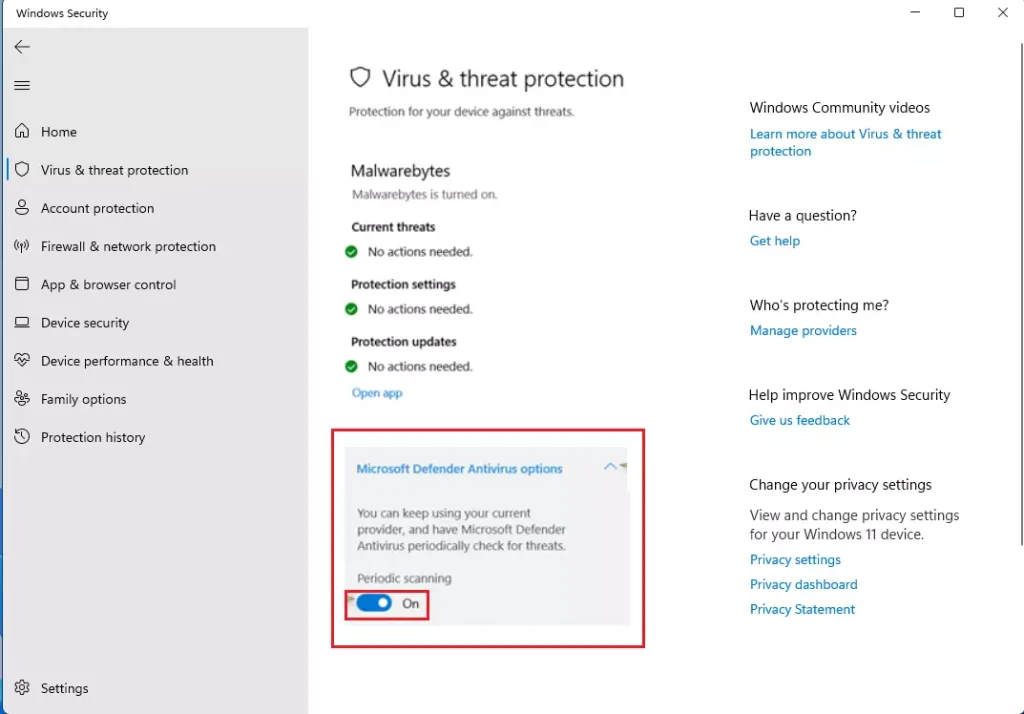Viewport: 1024px width, 714px height.
Task: Open the hamburger navigation menu
Action: pyautogui.click(x=22, y=86)
